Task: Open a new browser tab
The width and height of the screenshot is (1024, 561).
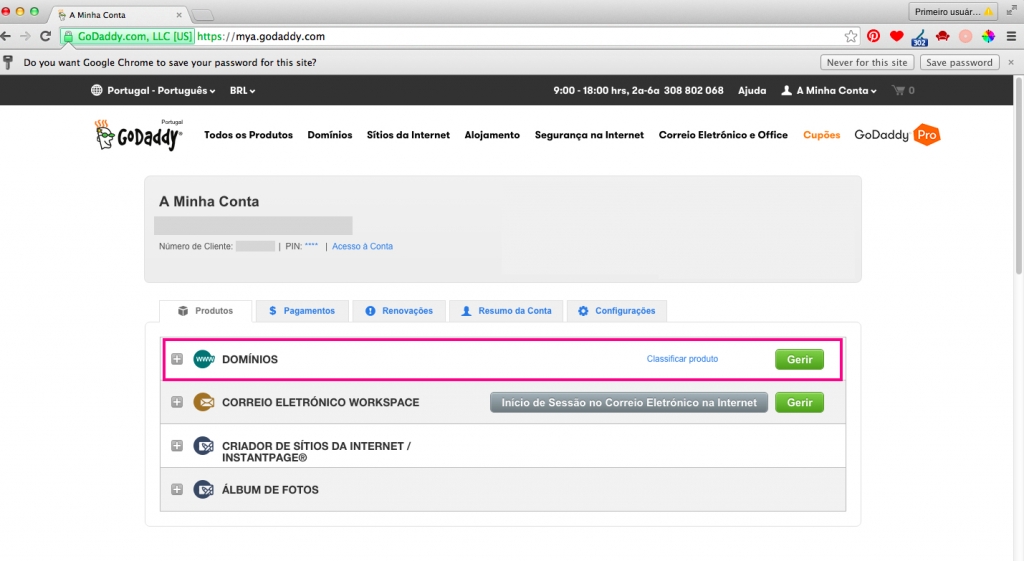Action: click(202, 14)
